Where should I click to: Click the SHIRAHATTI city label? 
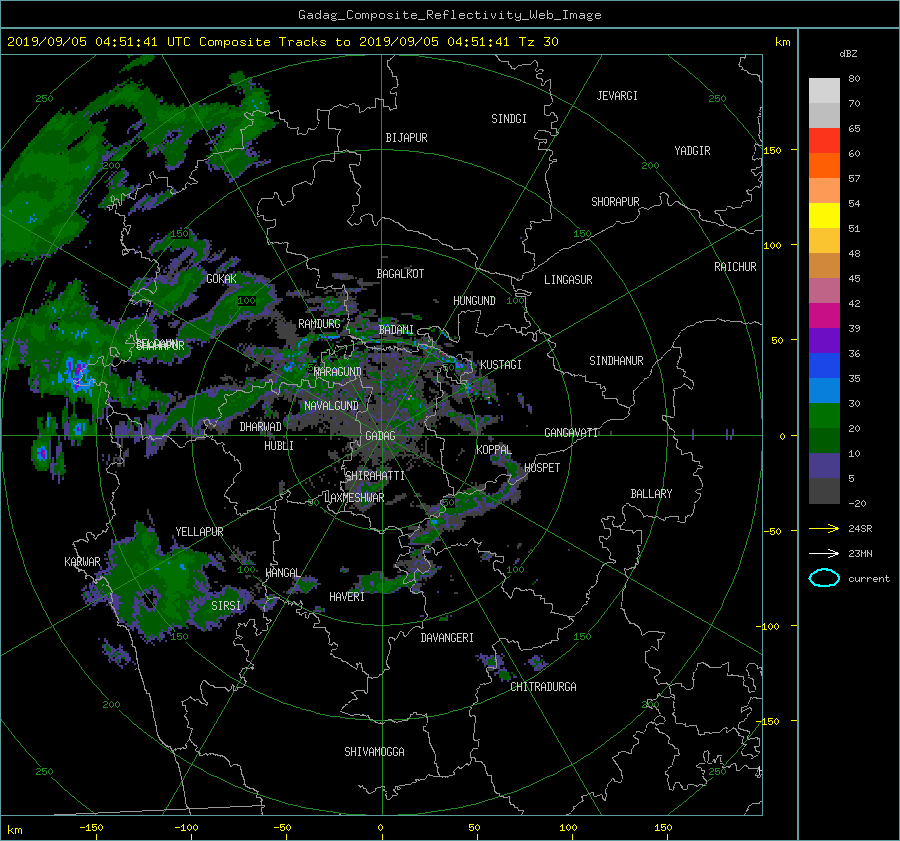pos(375,476)
